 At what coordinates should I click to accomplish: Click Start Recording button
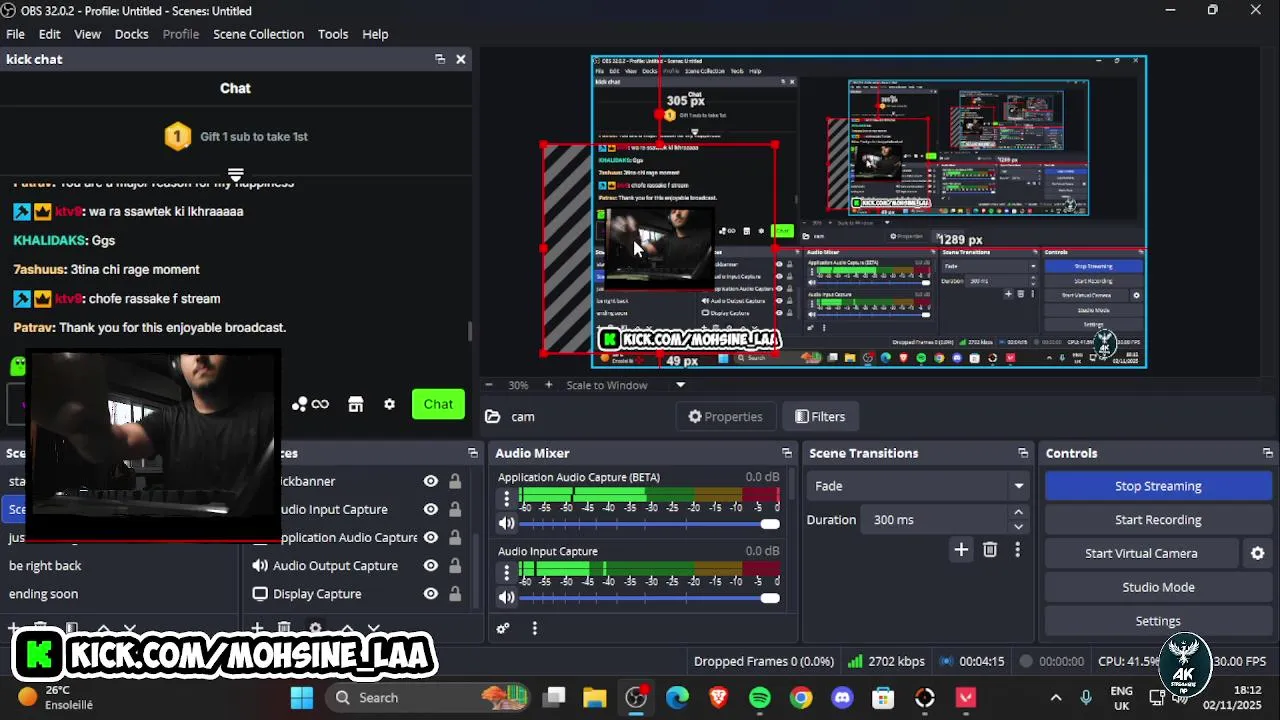click(x=1158, y=520)
